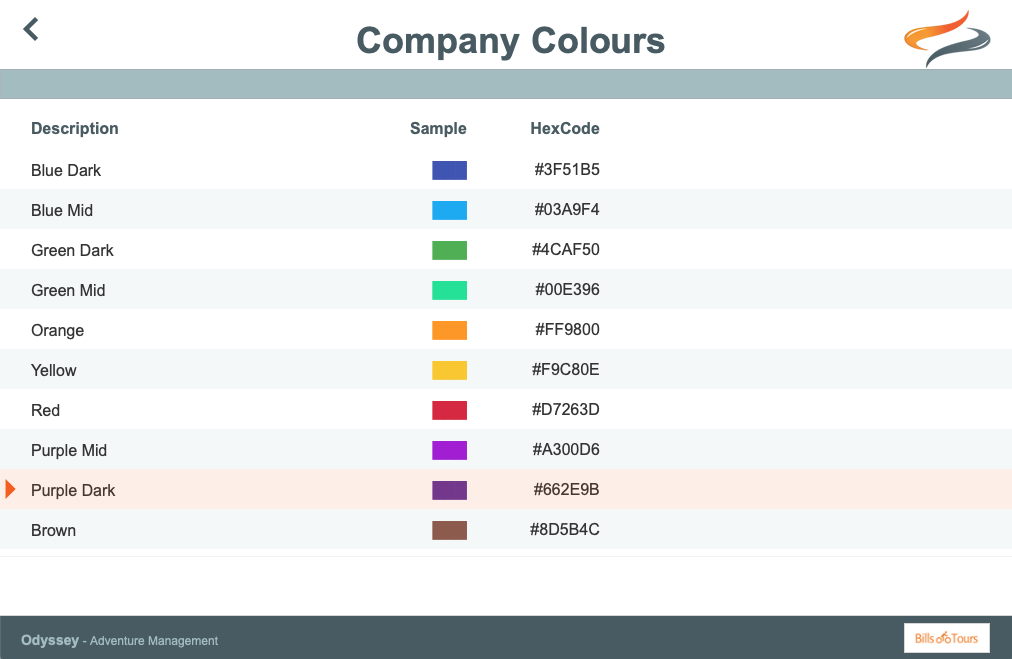Click hex code #662E9B
Viewport: 1012px width, 659px height.
(566, 490)
